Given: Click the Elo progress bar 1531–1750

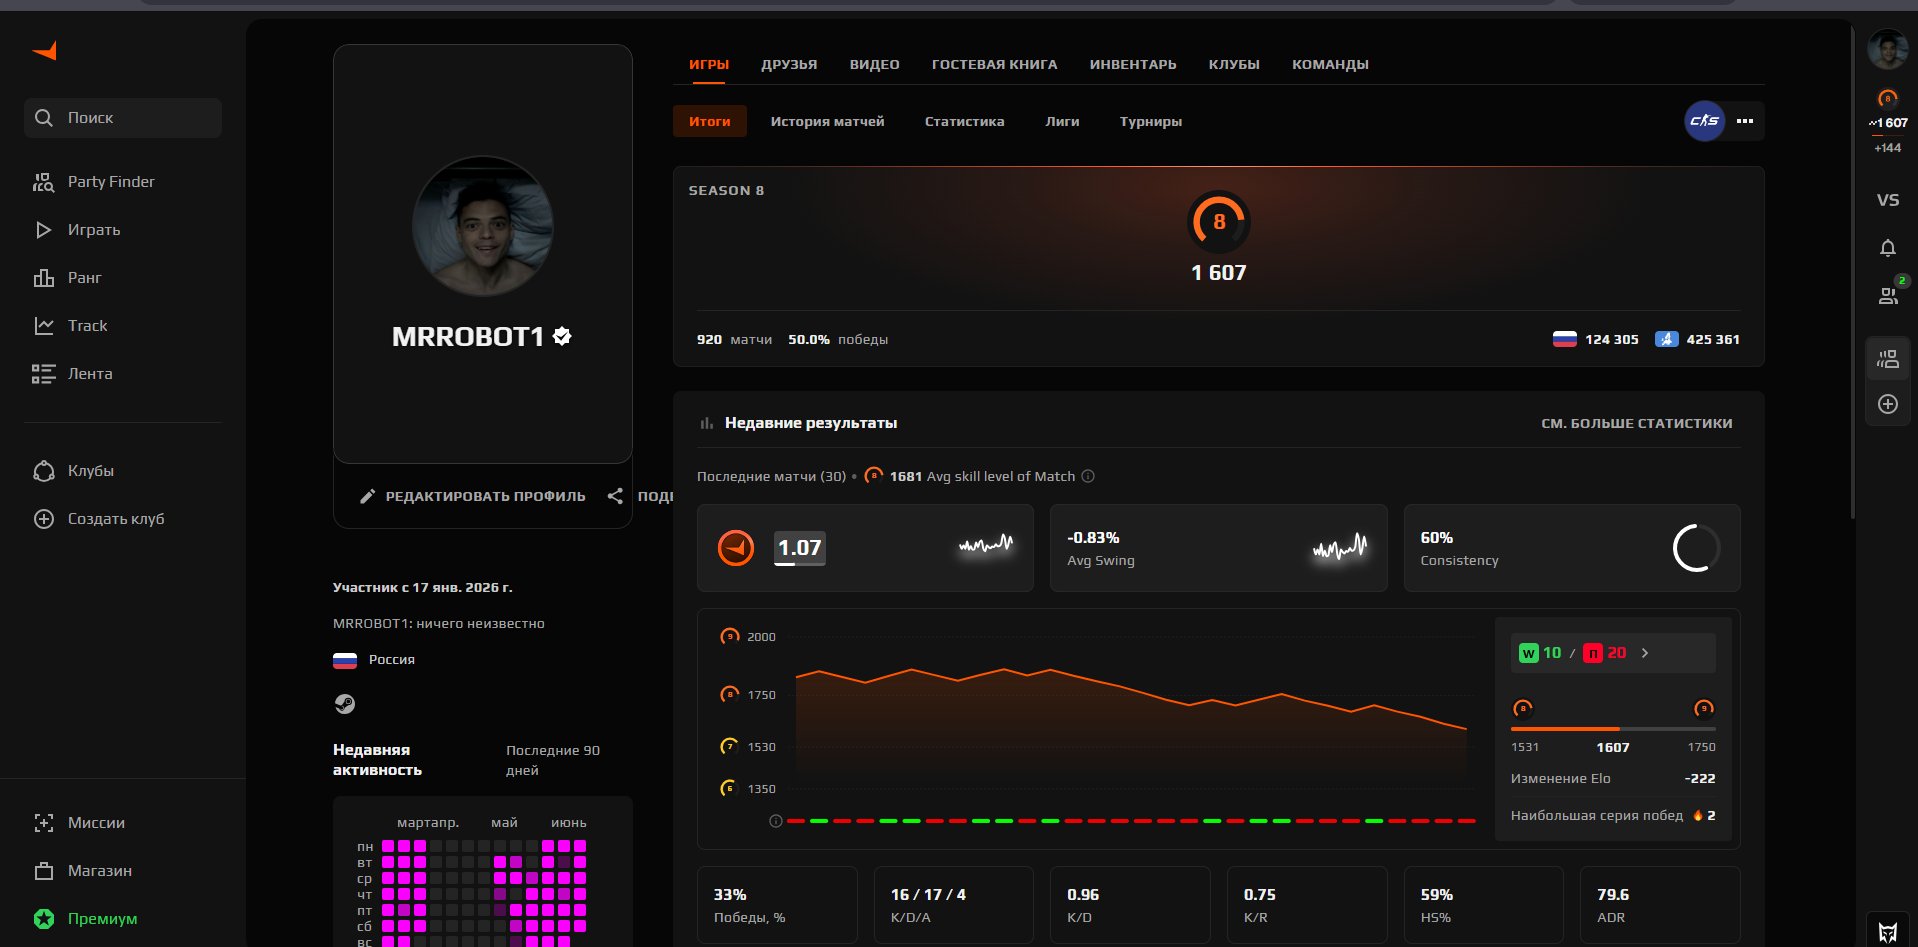Looking at the screenshot, I should click(x=1613, y=729).
